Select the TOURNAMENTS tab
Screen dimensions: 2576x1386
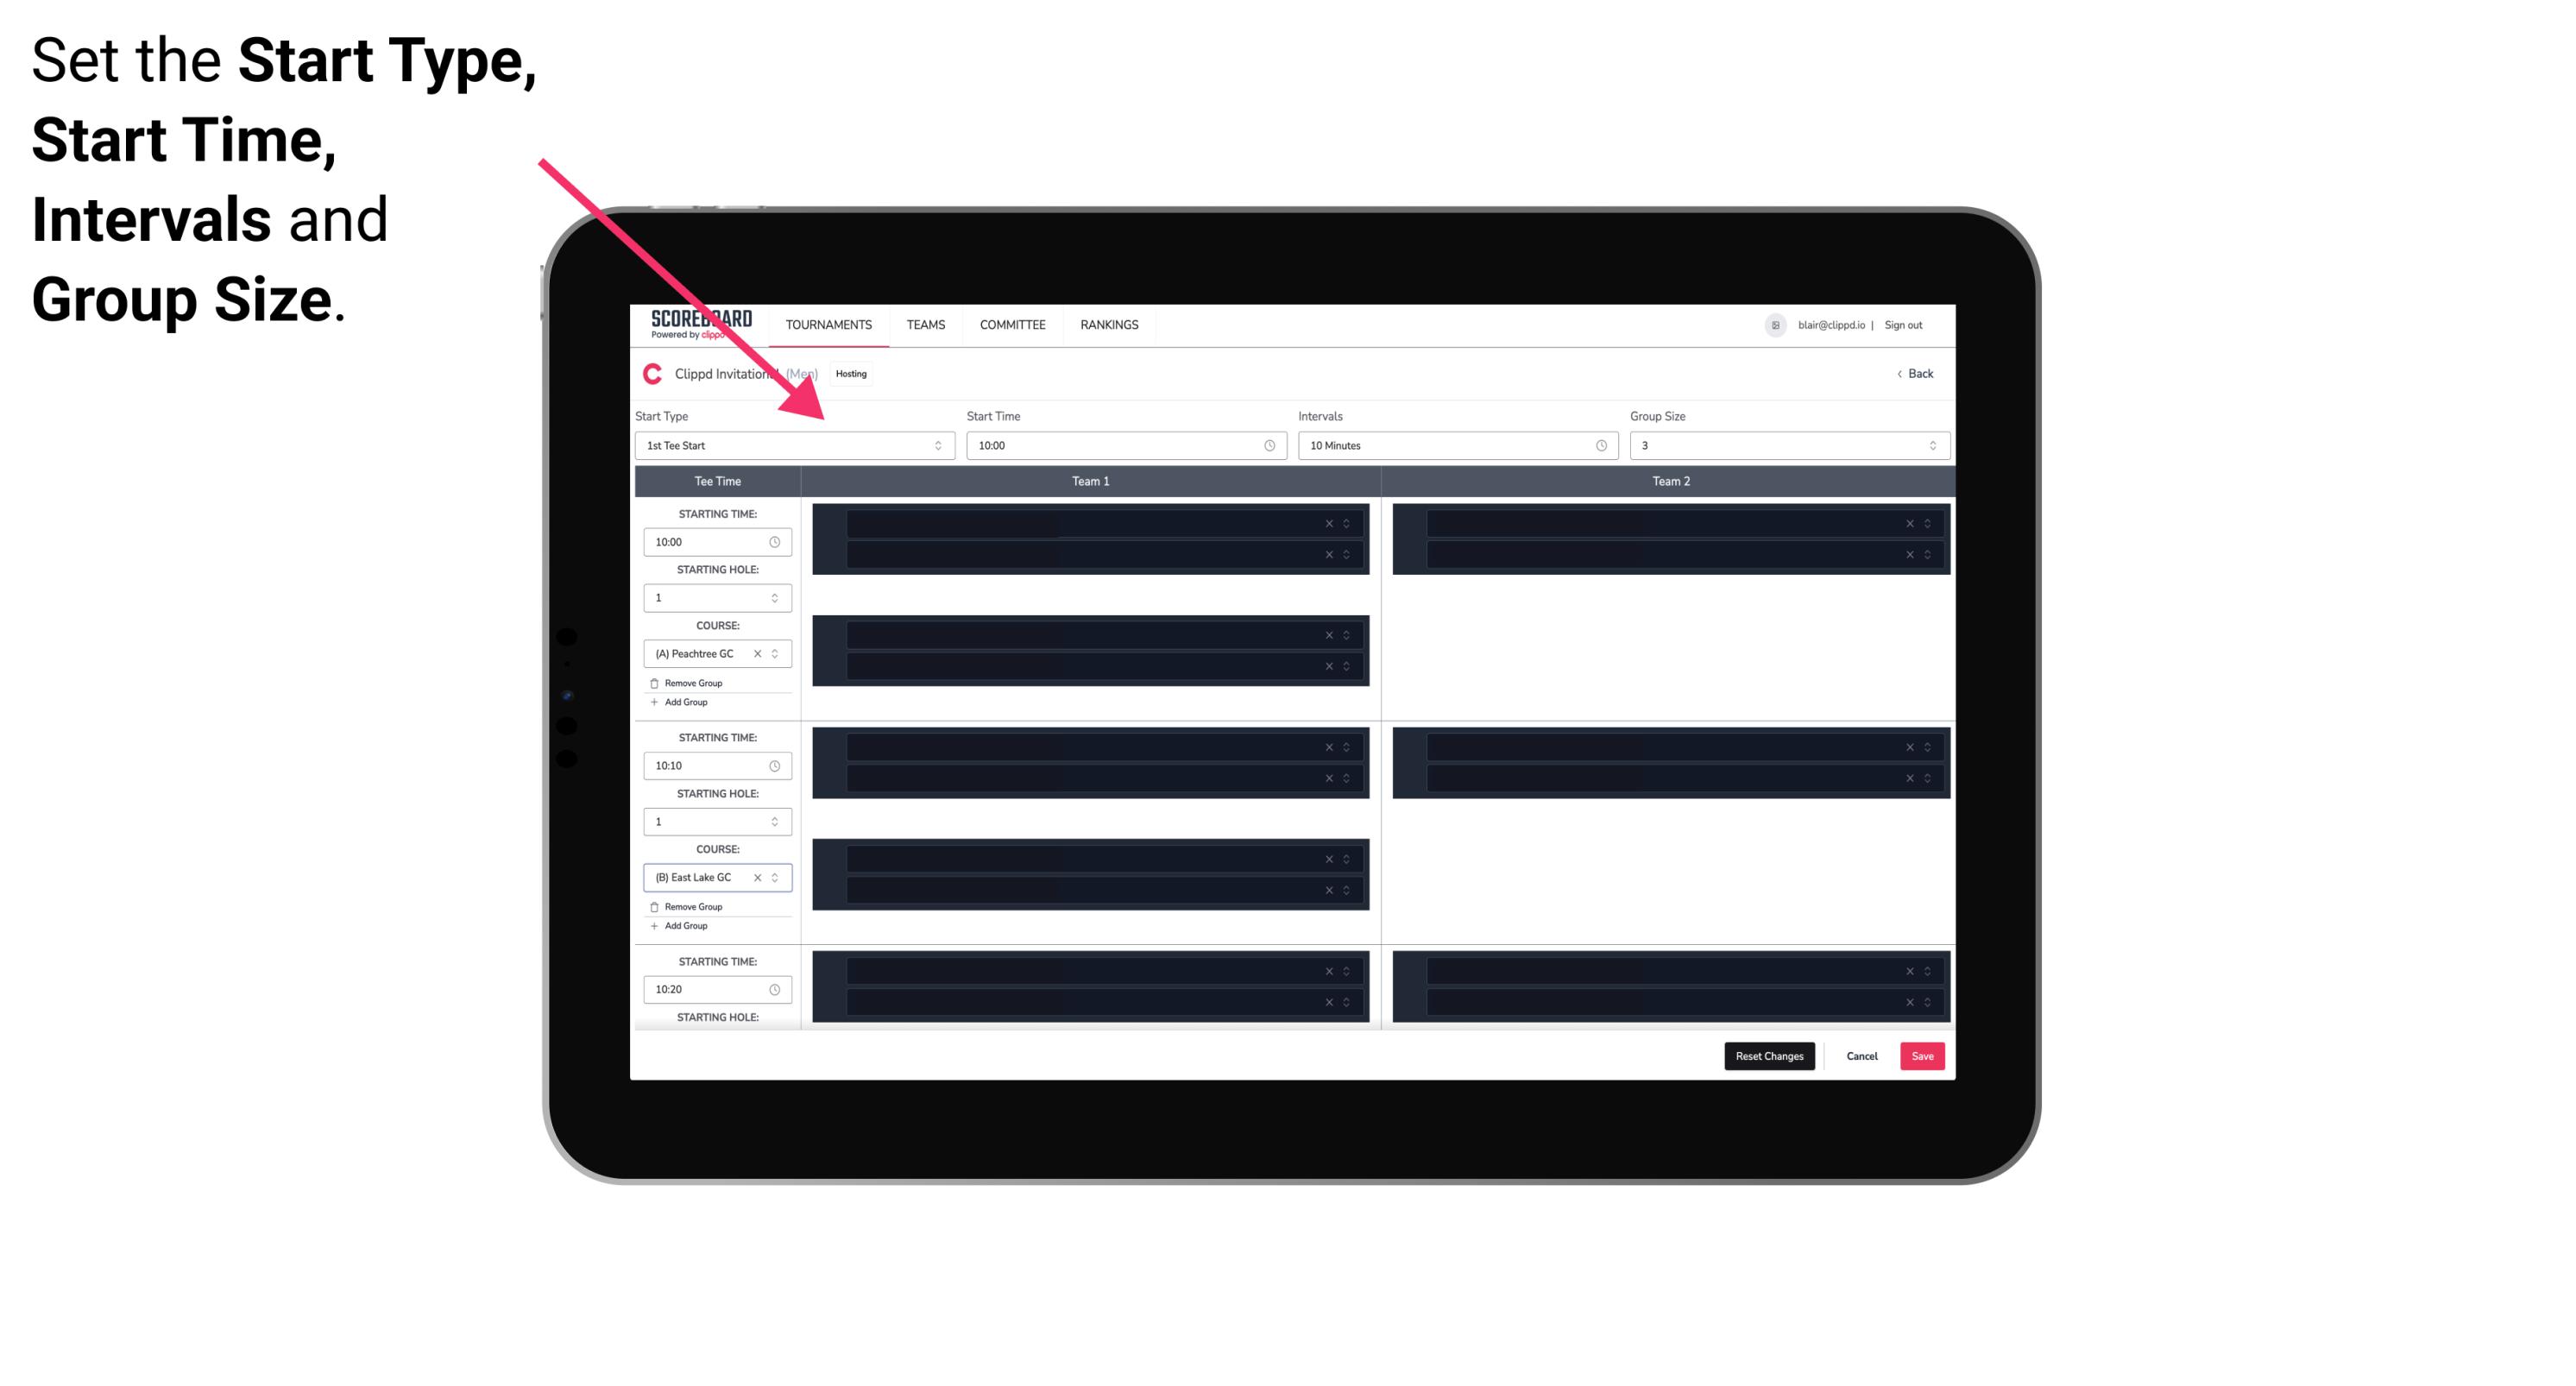829,324
